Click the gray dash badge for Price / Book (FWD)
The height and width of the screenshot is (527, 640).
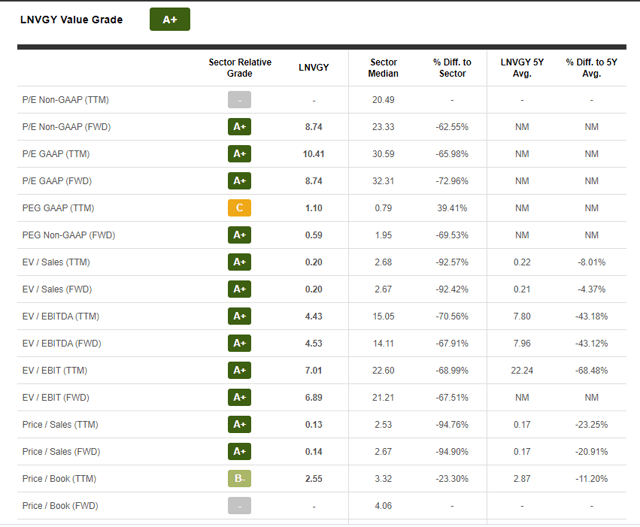click(239, 505)
